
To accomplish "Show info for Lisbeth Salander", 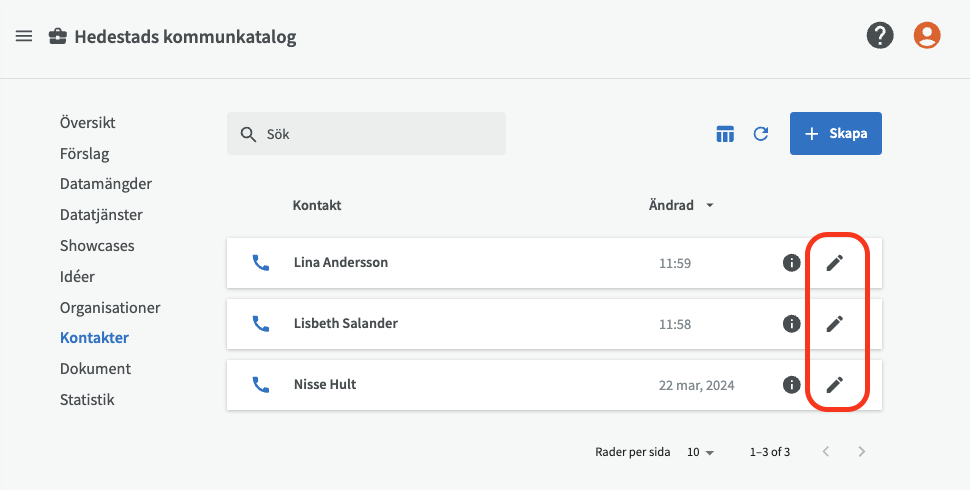I will click(x=791, y=324).
